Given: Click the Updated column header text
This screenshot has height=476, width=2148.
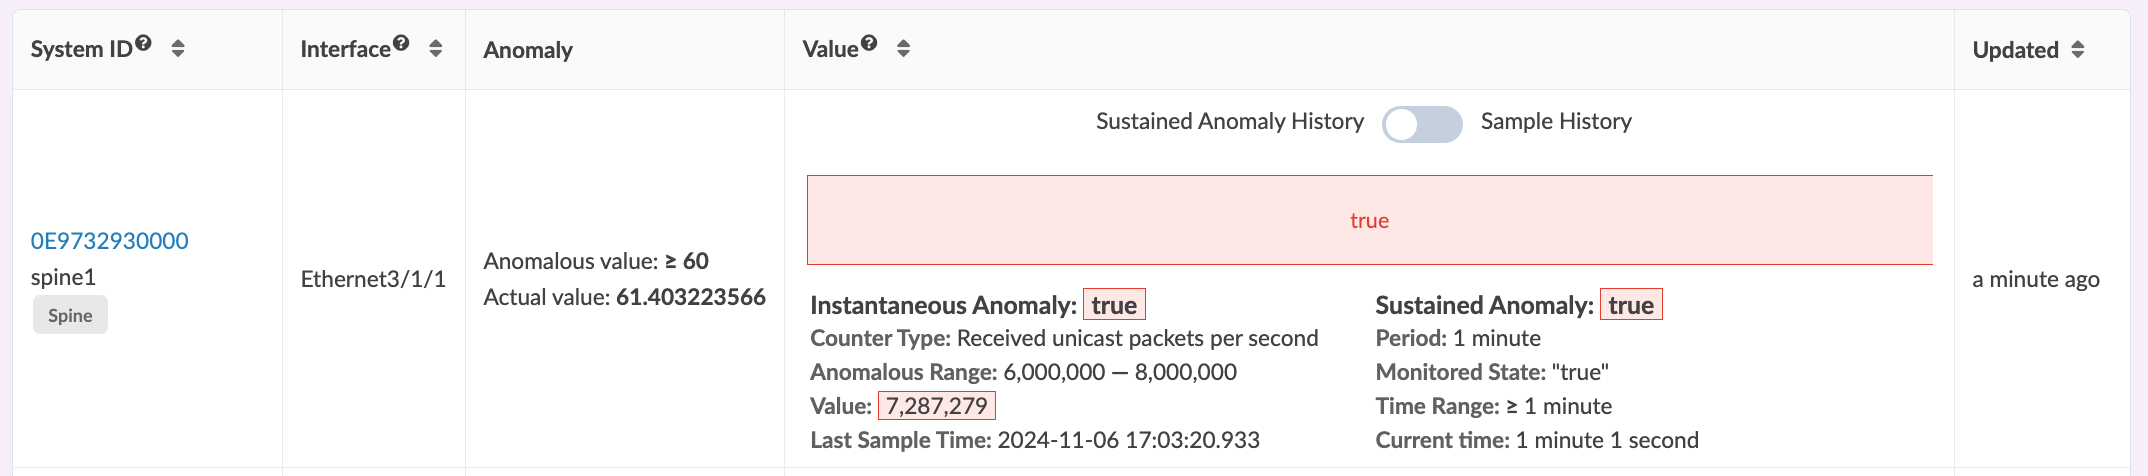Looking at the screenshot, I should coord(2015,50).
